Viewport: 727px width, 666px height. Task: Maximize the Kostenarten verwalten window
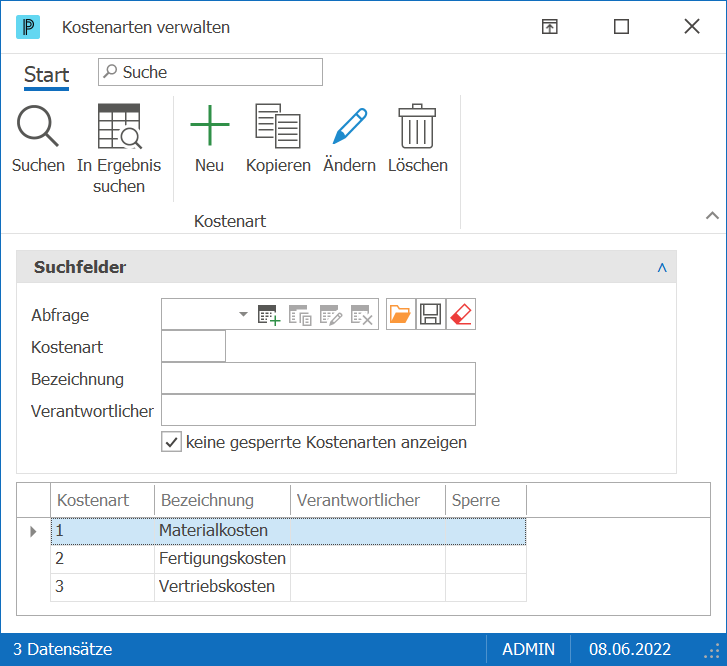[x=621, y=27]
